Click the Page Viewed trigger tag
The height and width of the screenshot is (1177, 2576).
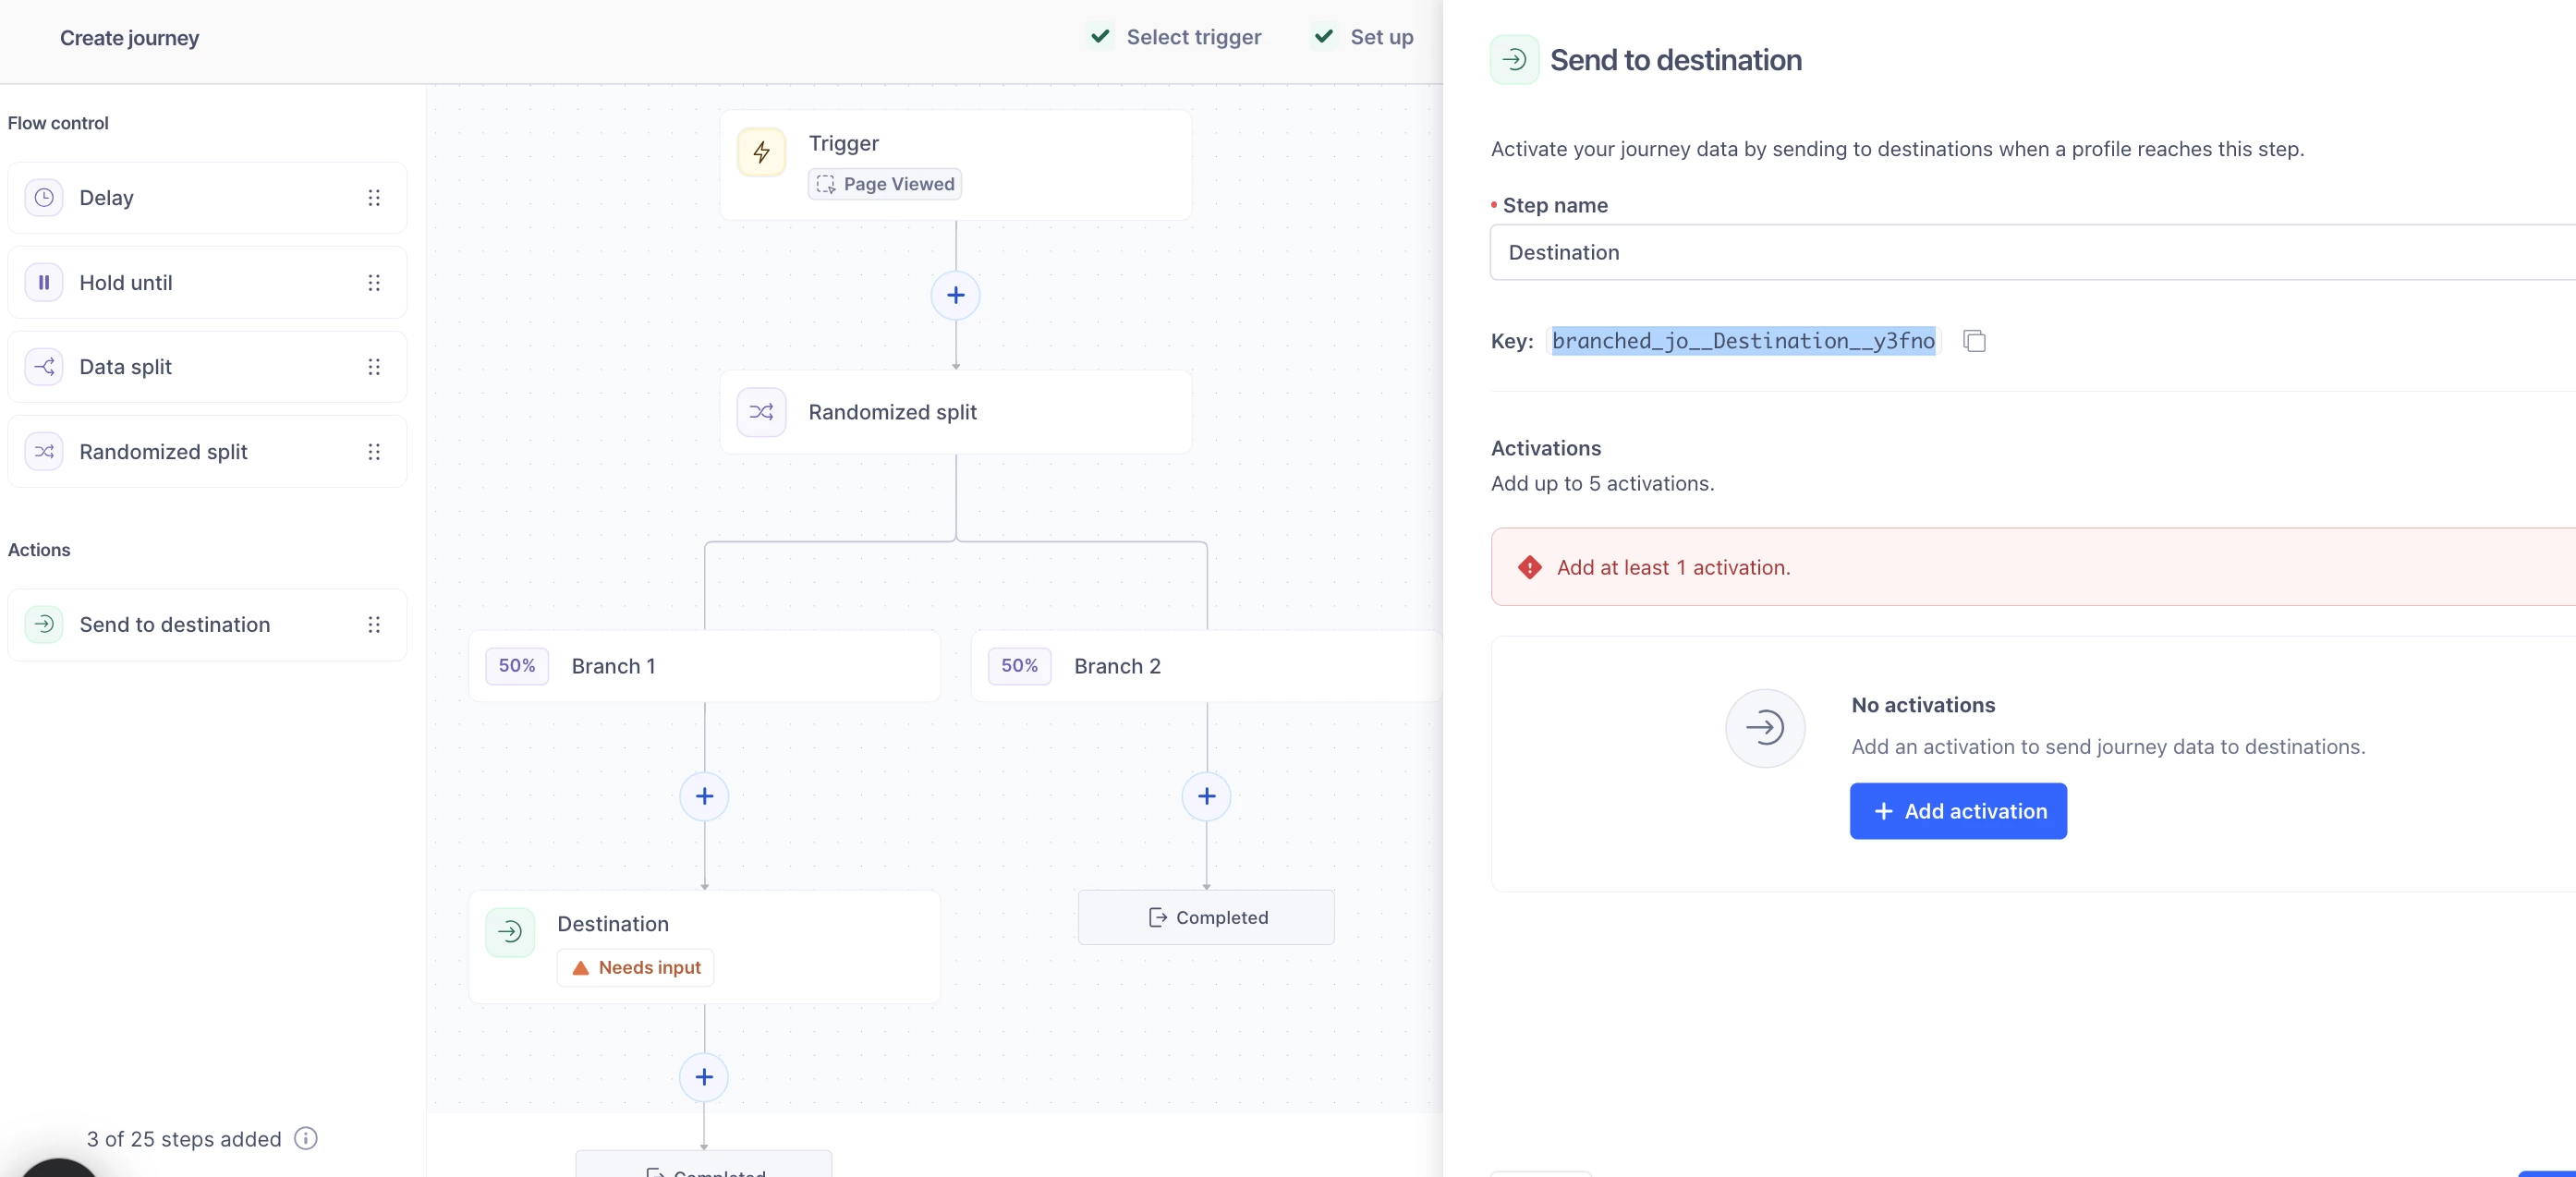[x=885, y=184]
